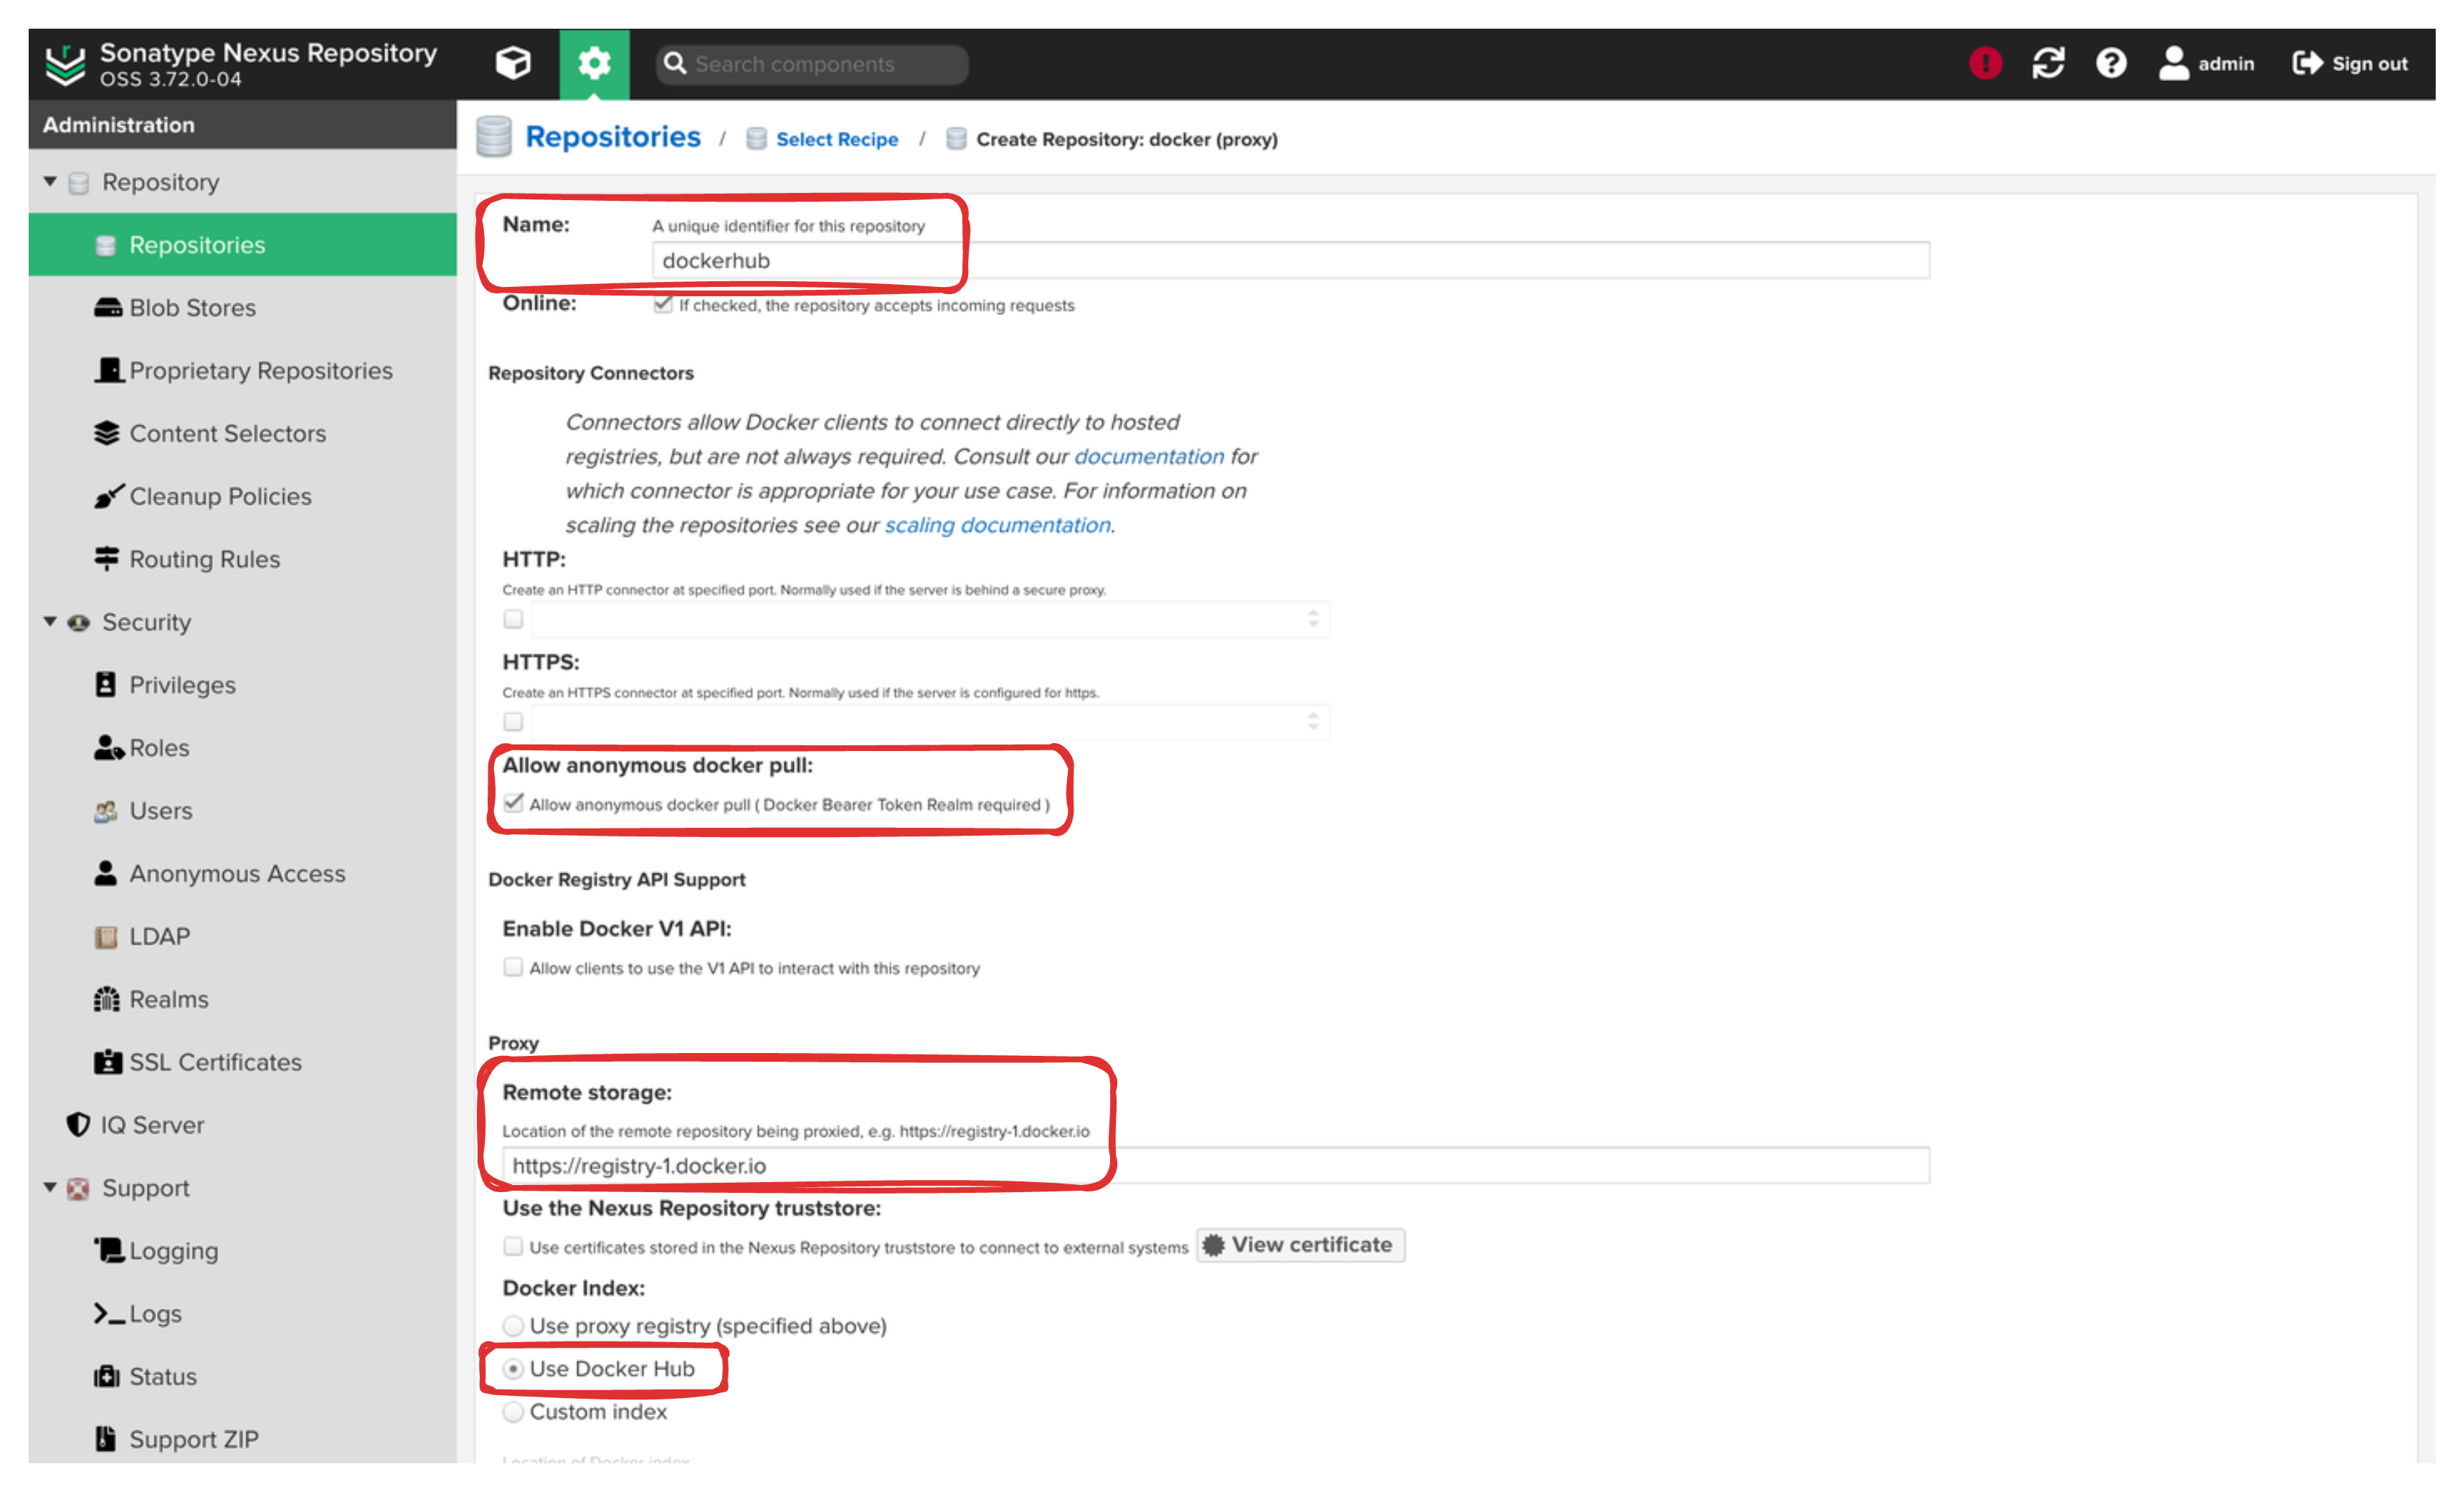Open the red system alert icon

1985,64
